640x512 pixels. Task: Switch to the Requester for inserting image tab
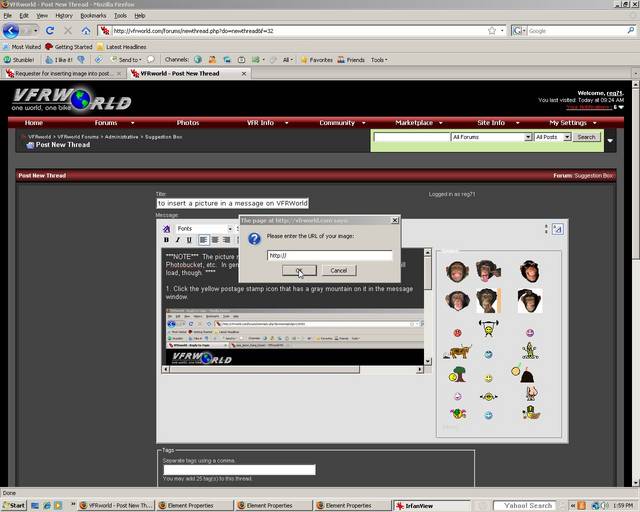click(59, 73)
